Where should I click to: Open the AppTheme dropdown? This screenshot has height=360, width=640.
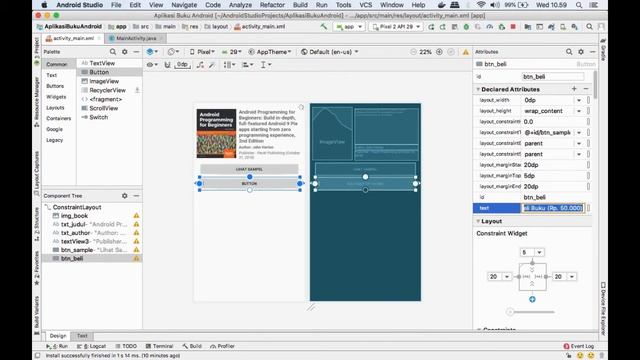tap(270, 52)
